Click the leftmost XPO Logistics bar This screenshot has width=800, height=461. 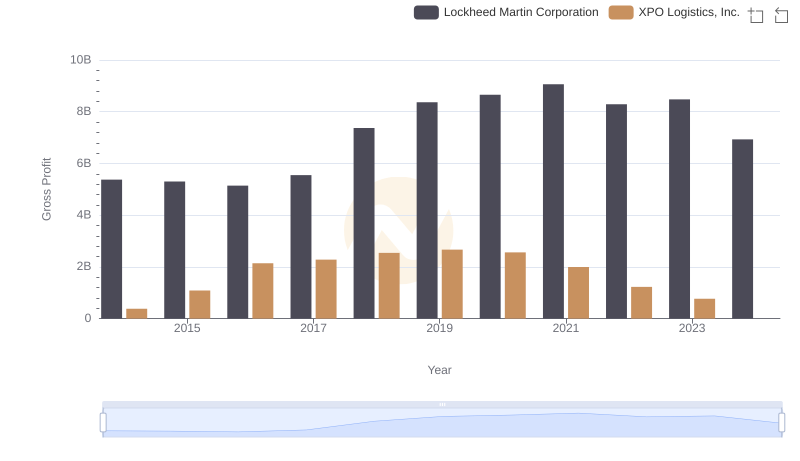(137, 314)
